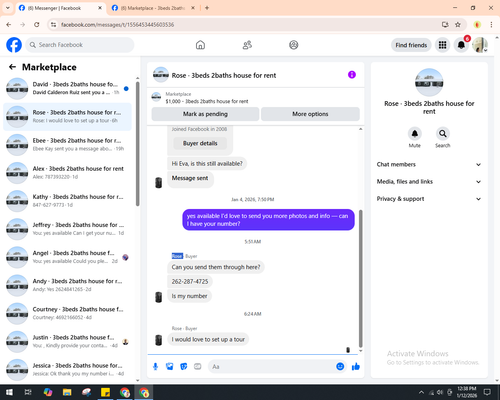
Task: Open the taskbar clock and date
Action: click(467, 392)
